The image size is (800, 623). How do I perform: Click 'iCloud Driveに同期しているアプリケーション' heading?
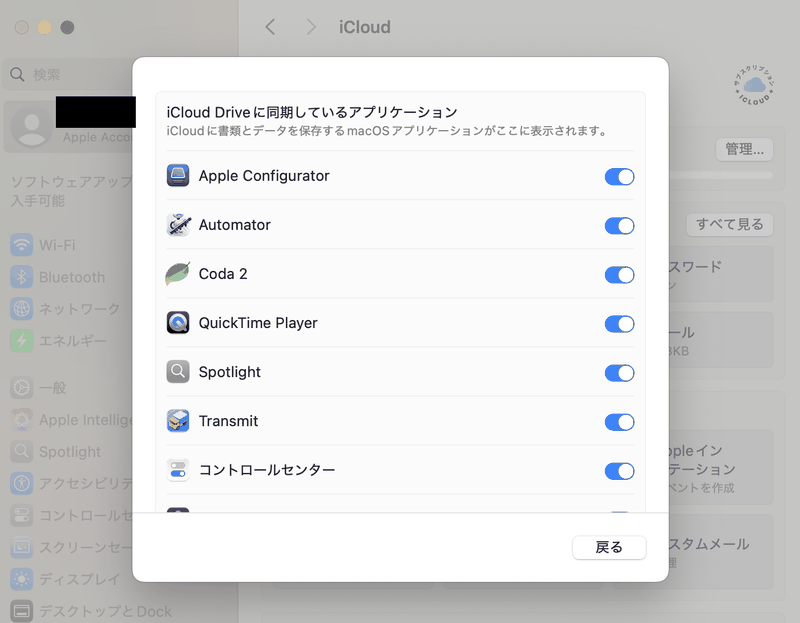[x=312, y=112]
